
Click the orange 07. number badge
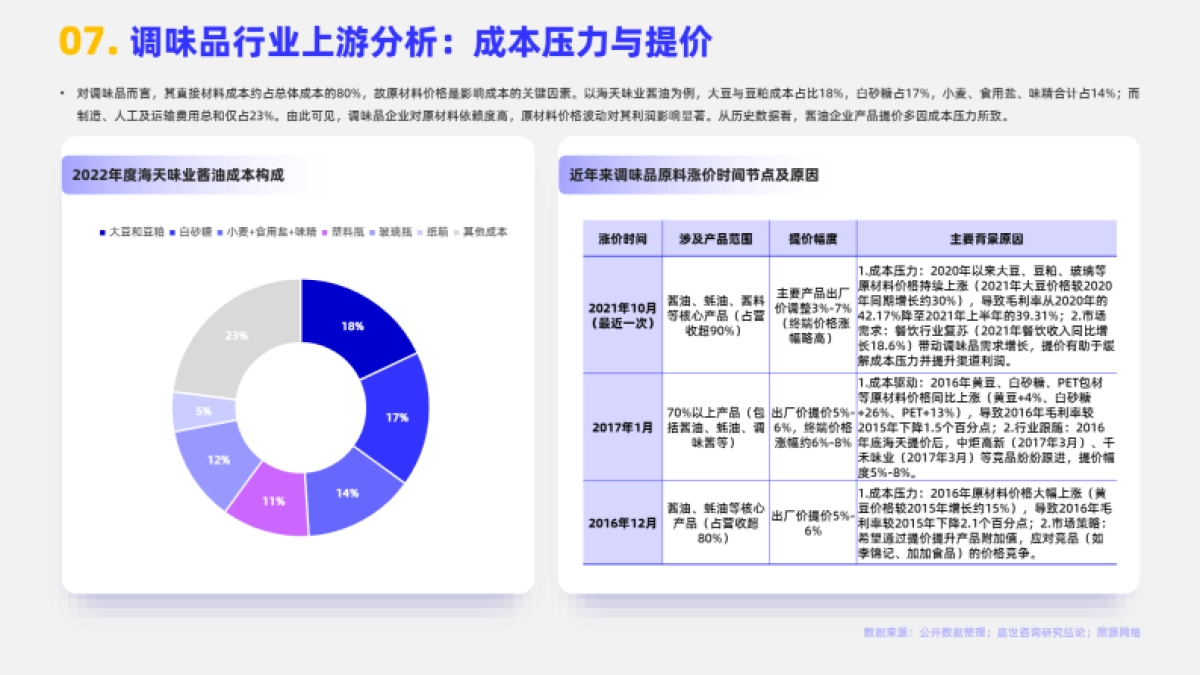(85, 42)
